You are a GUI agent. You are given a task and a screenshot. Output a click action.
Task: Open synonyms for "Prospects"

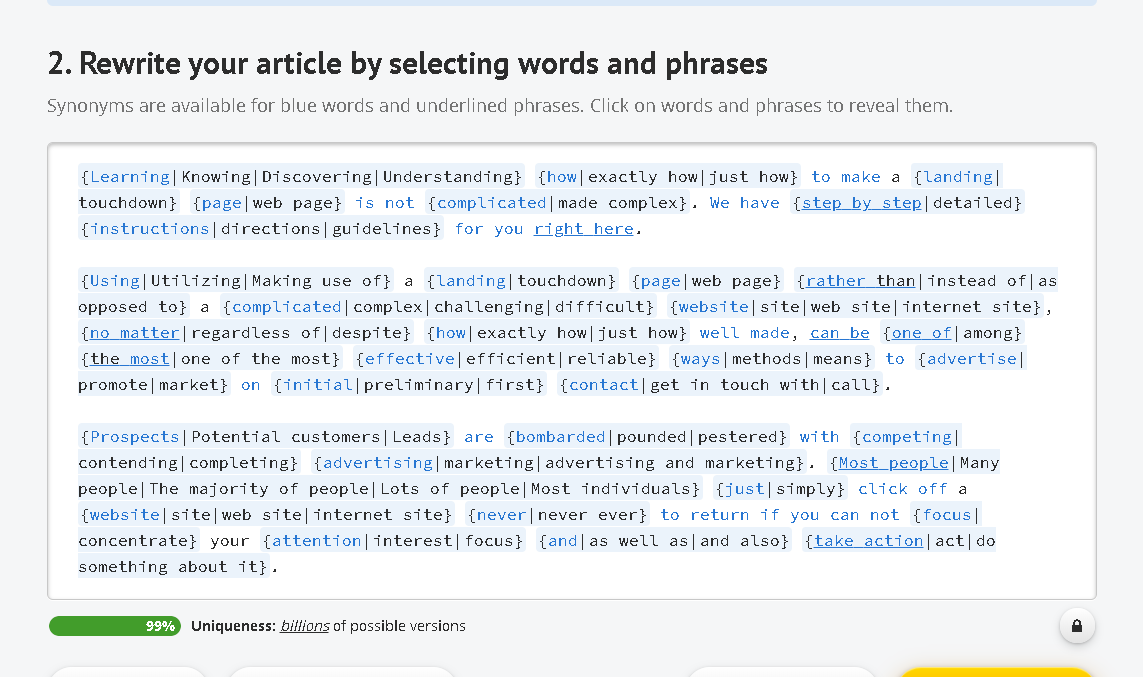tap(135, 437)
